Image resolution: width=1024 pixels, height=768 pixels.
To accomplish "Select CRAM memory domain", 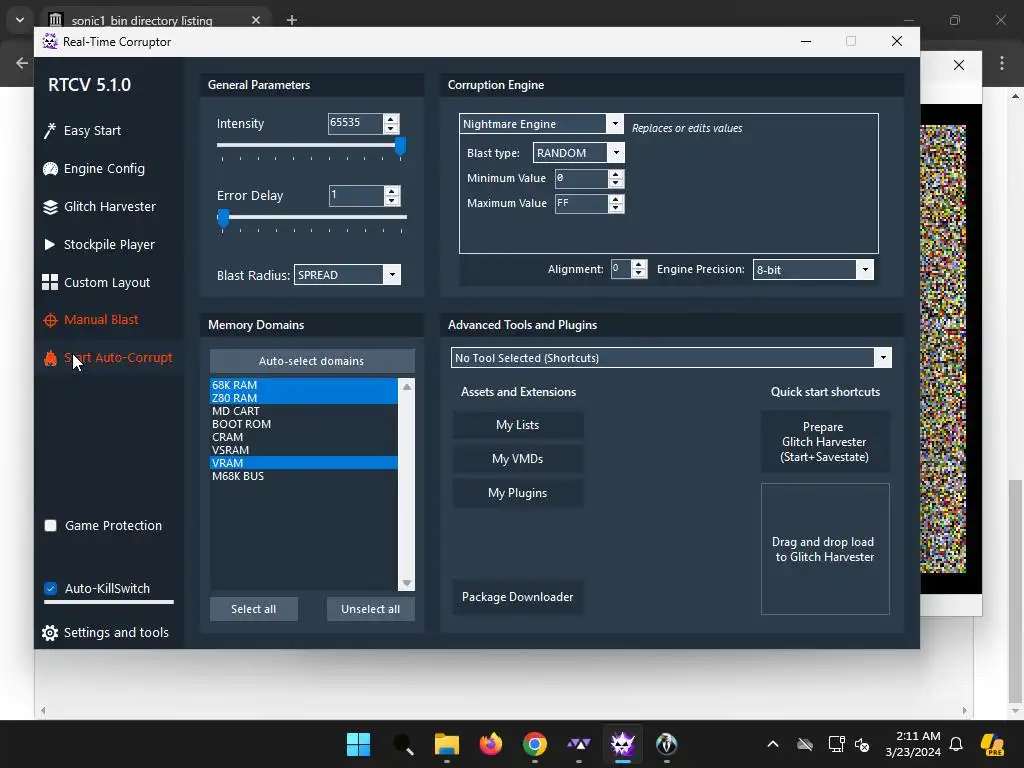I will coord(304,438).
